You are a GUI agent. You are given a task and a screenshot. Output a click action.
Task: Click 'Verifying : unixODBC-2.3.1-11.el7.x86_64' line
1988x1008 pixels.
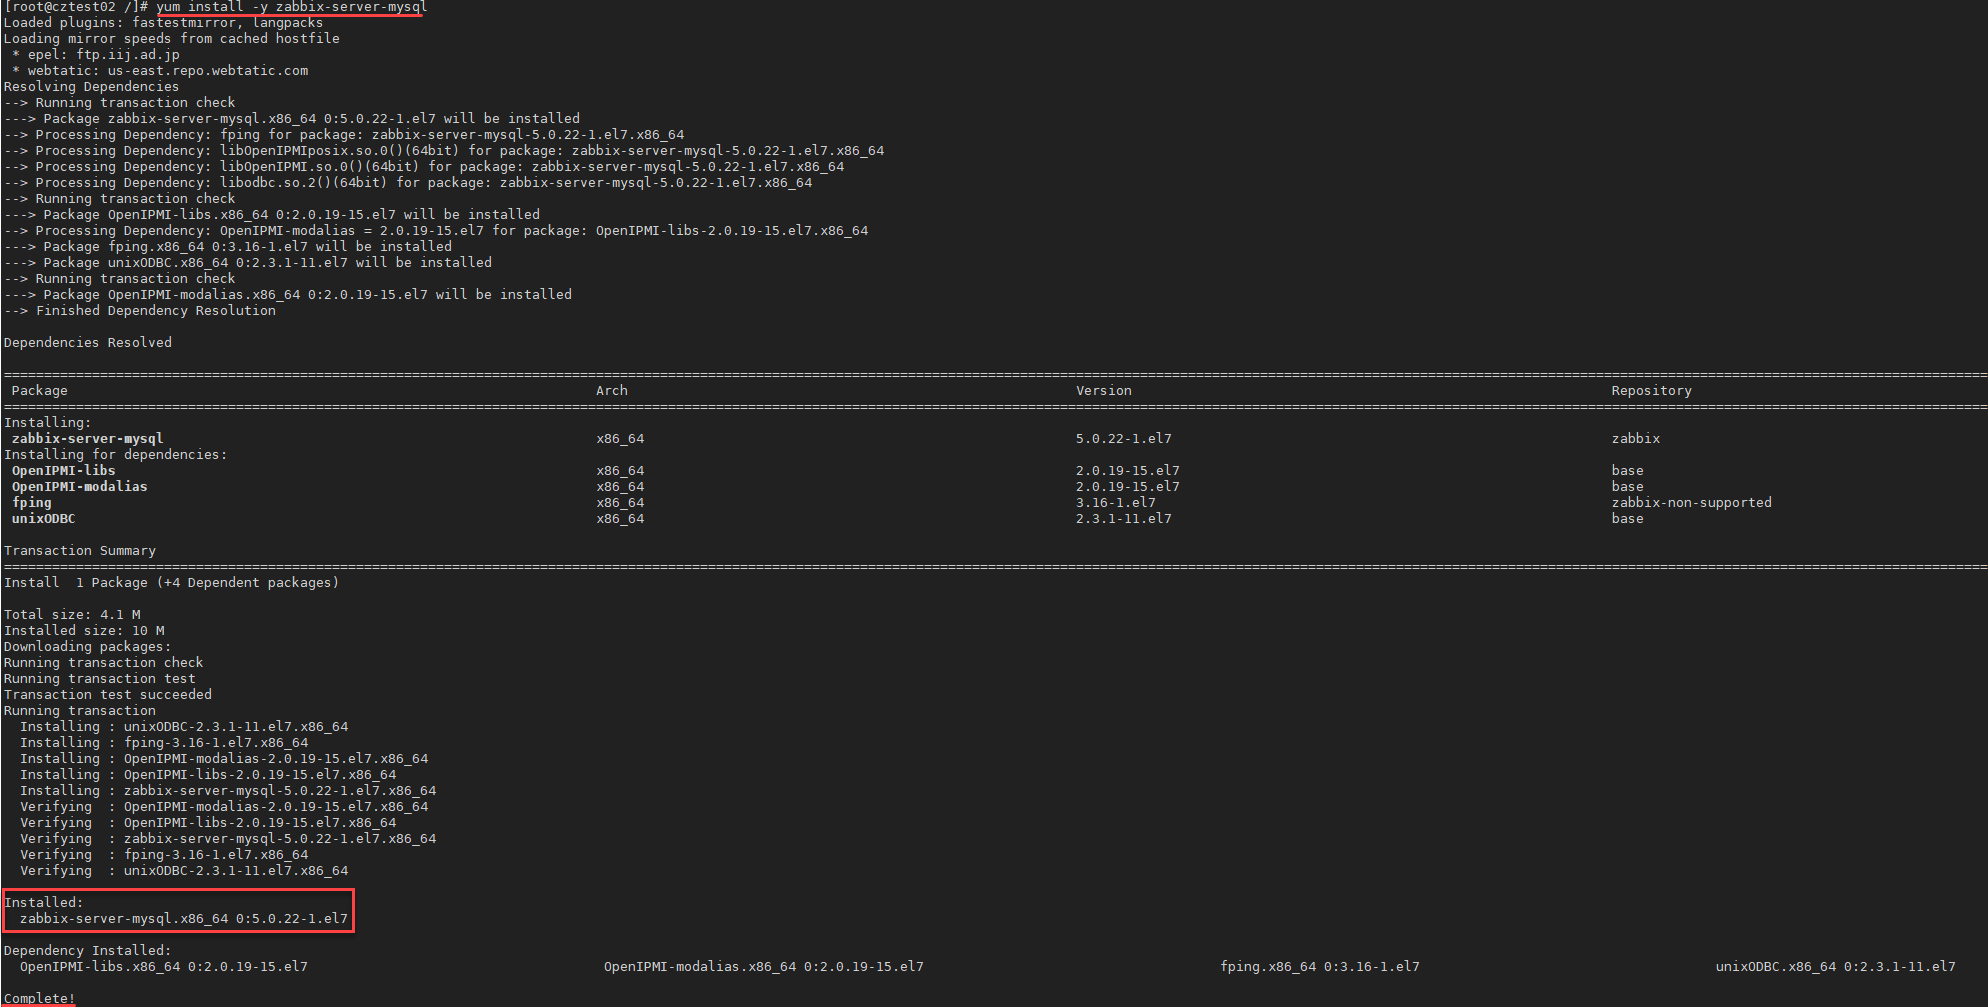point(184,870)
